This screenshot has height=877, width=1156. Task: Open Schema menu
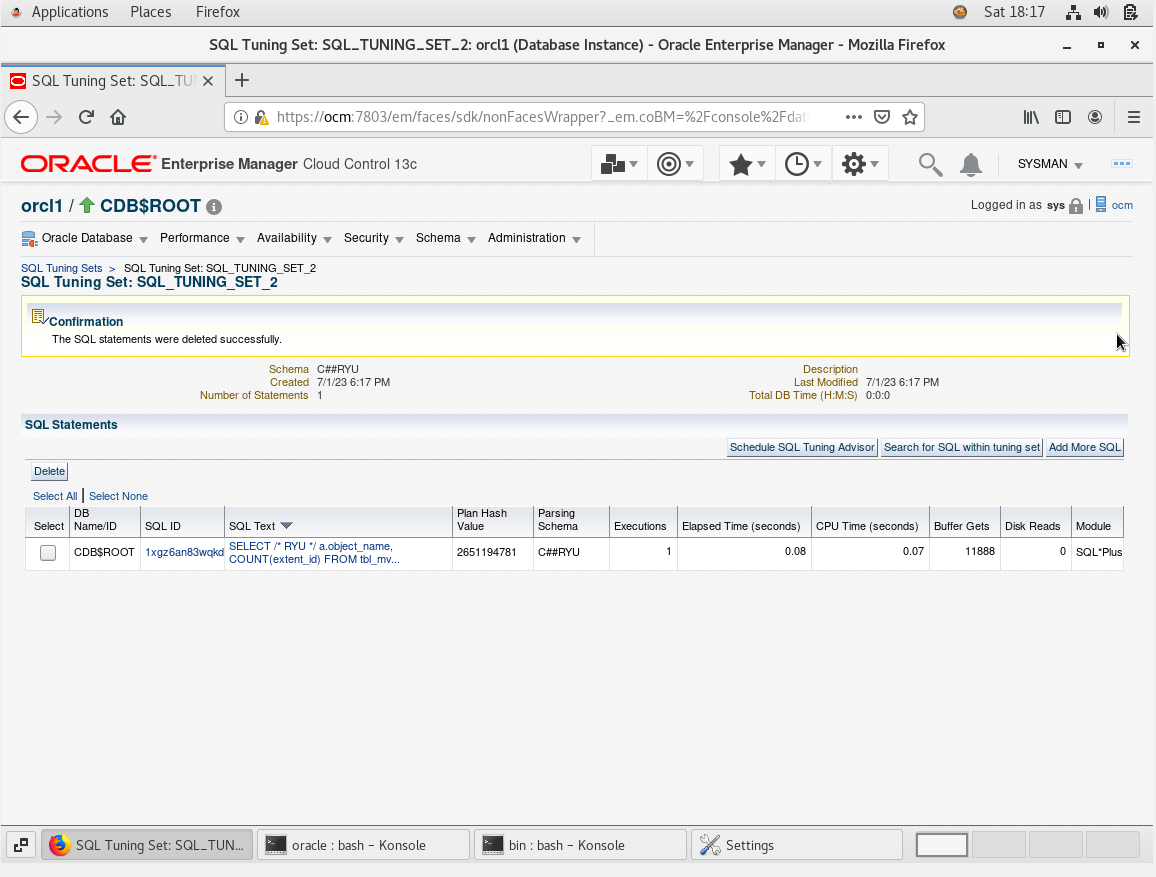pyautogui.click(x=445, y=238)
